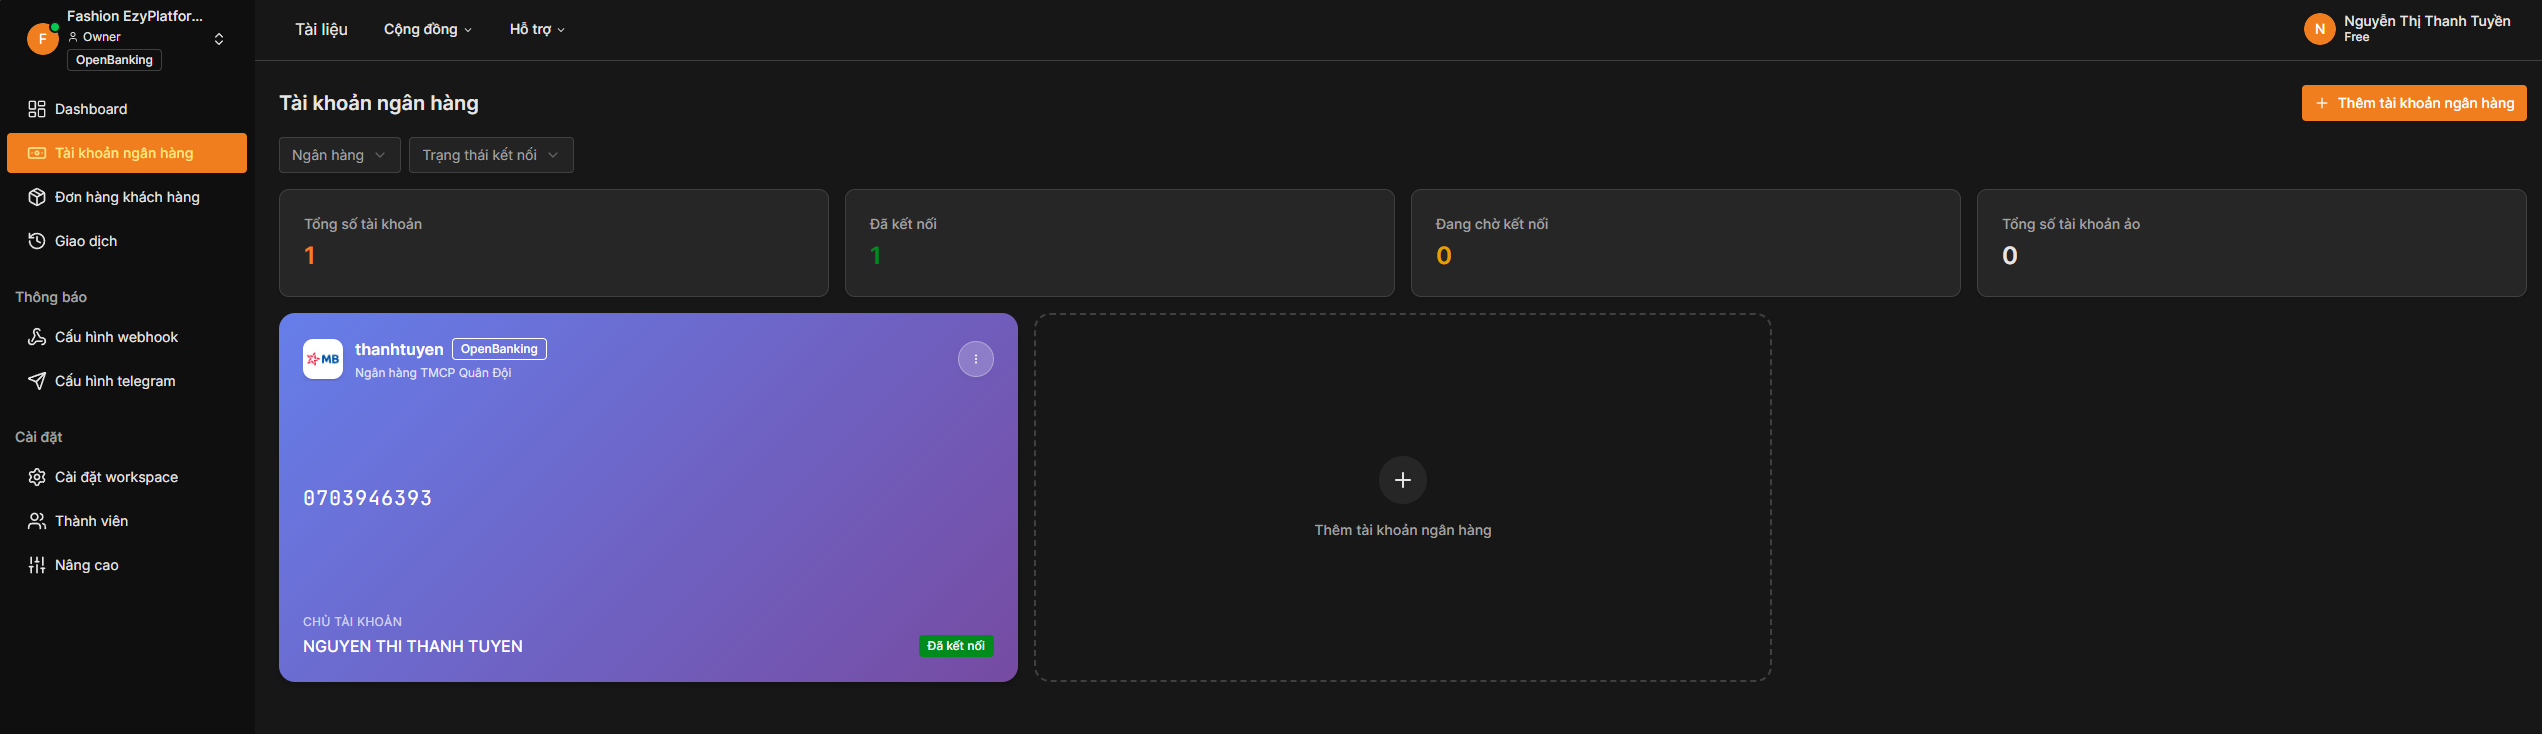
Task: Click the Dashboard grid icon in sidebar
Action: (x=37, y=109)
